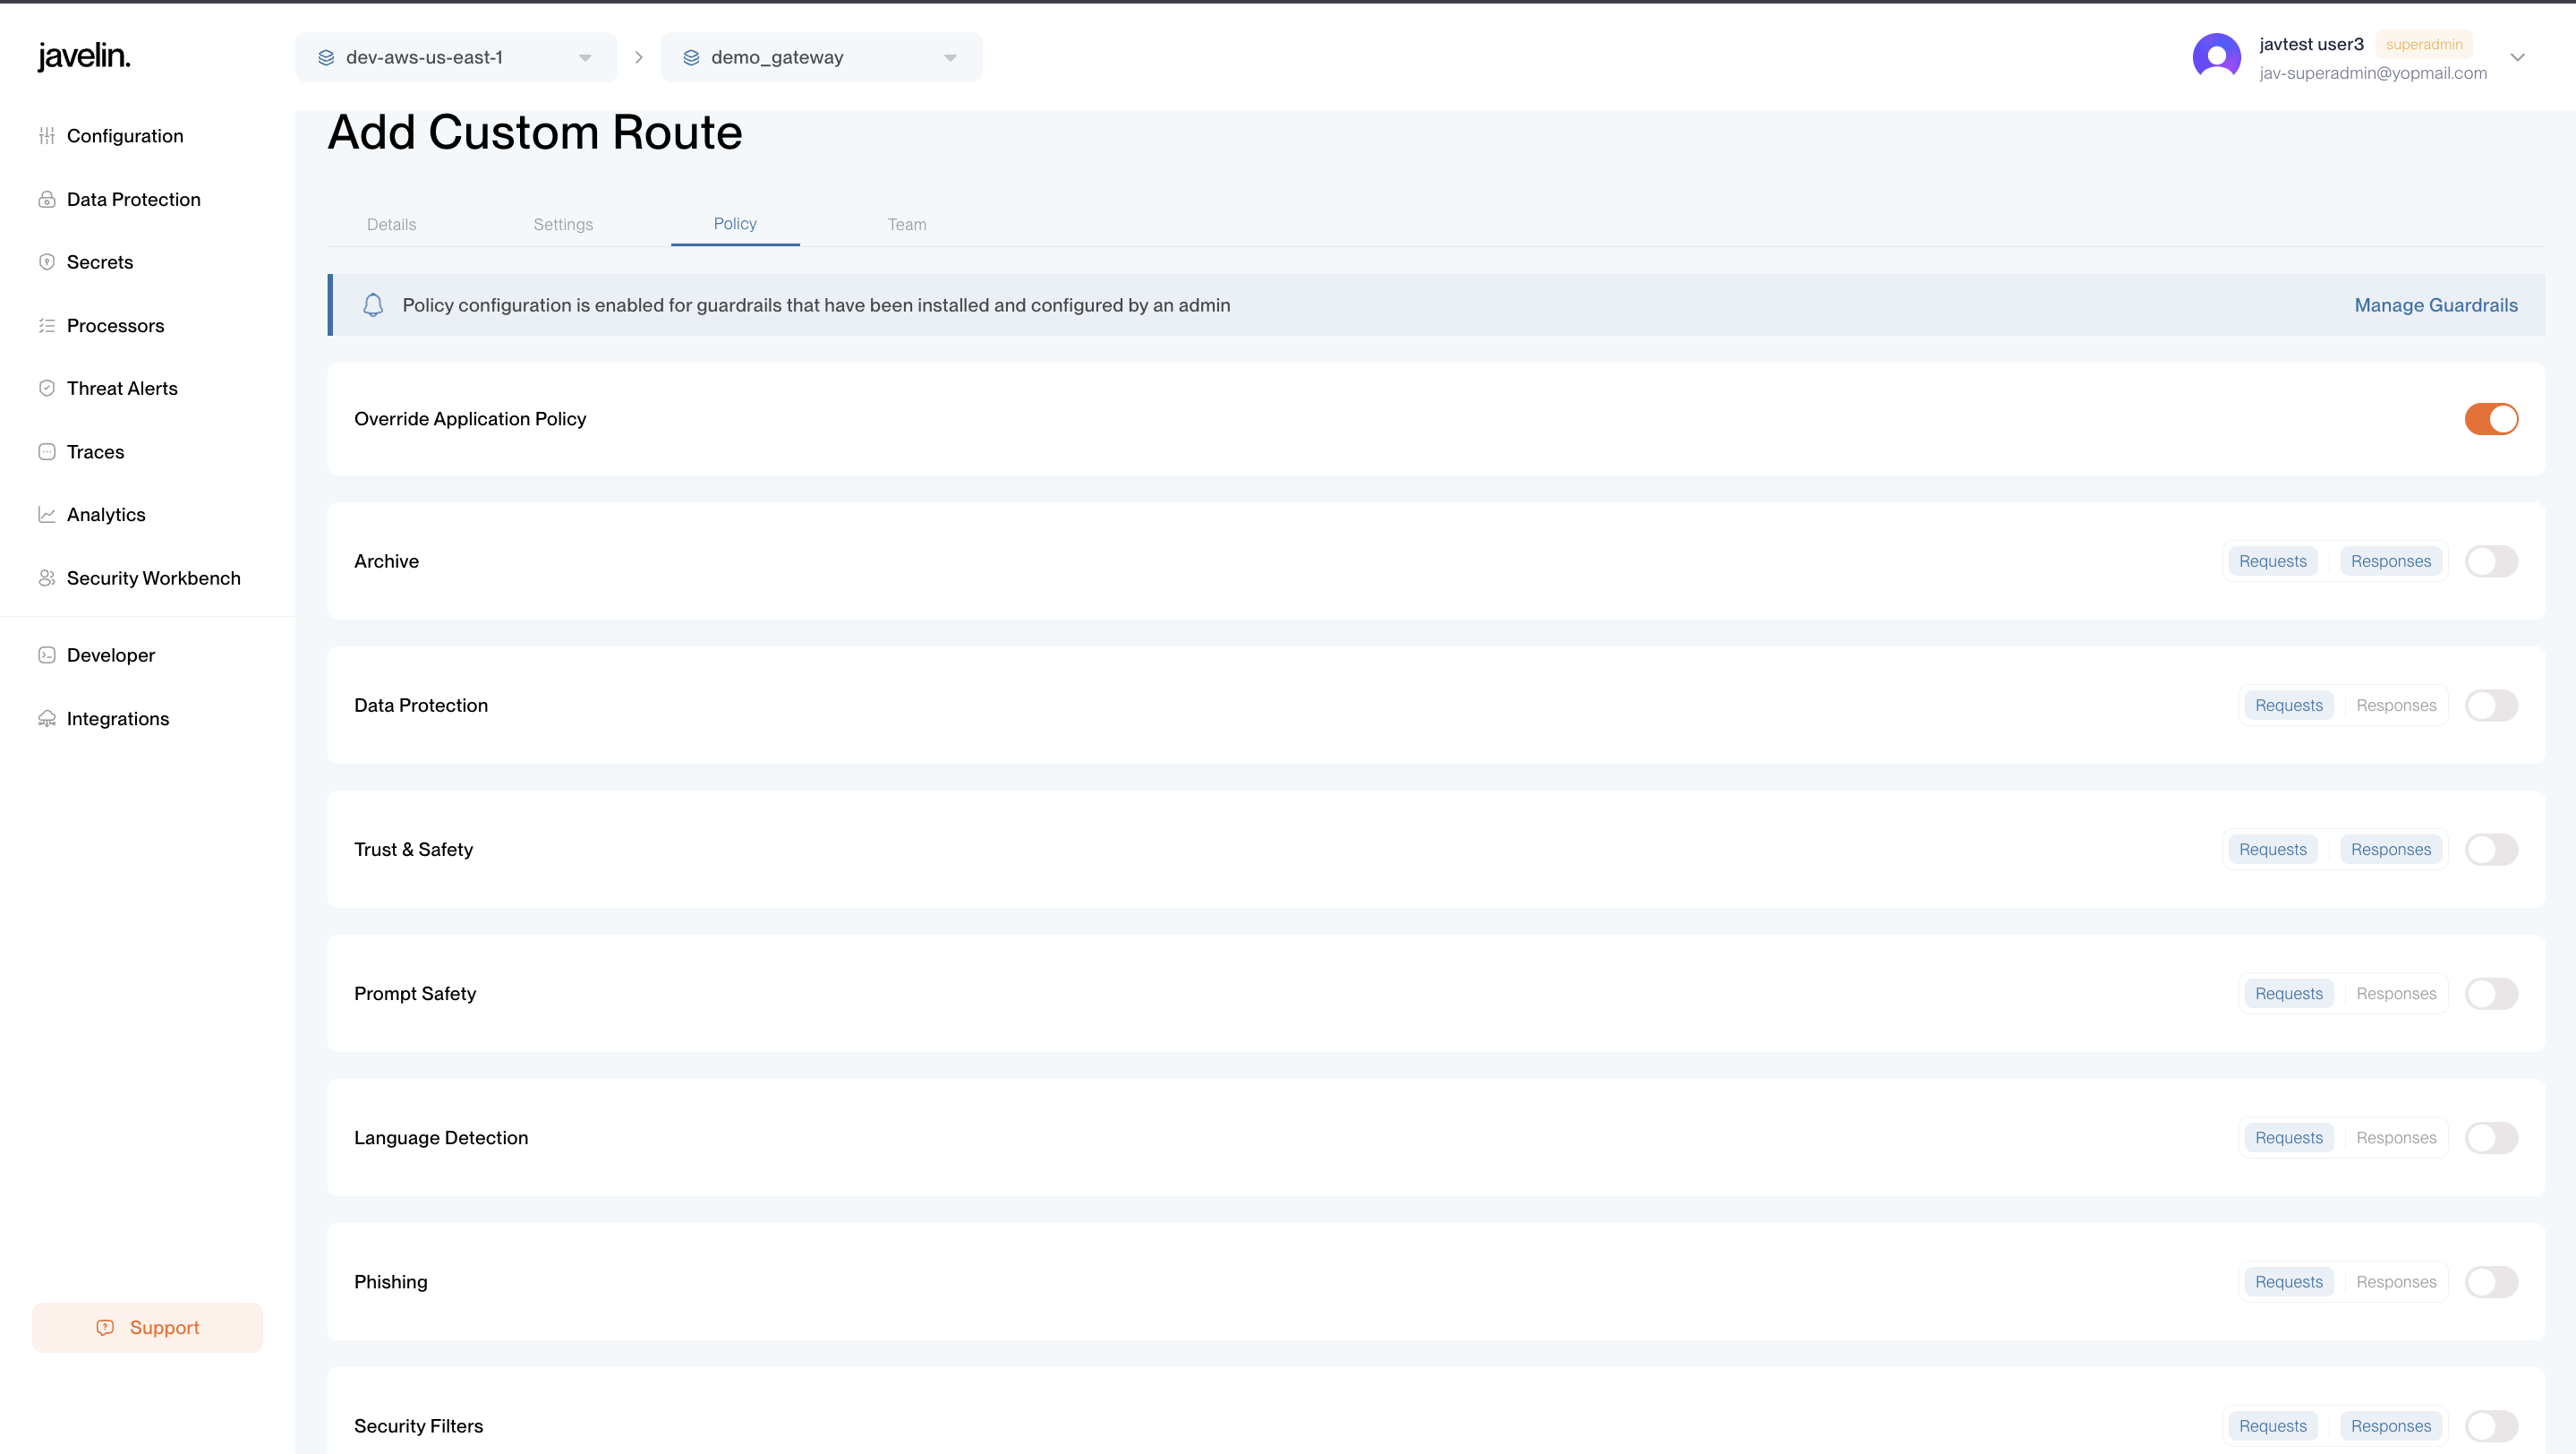The image size is (2576, 1454).
Task: Select the Policy tab
Action: (x=735, y=224)
